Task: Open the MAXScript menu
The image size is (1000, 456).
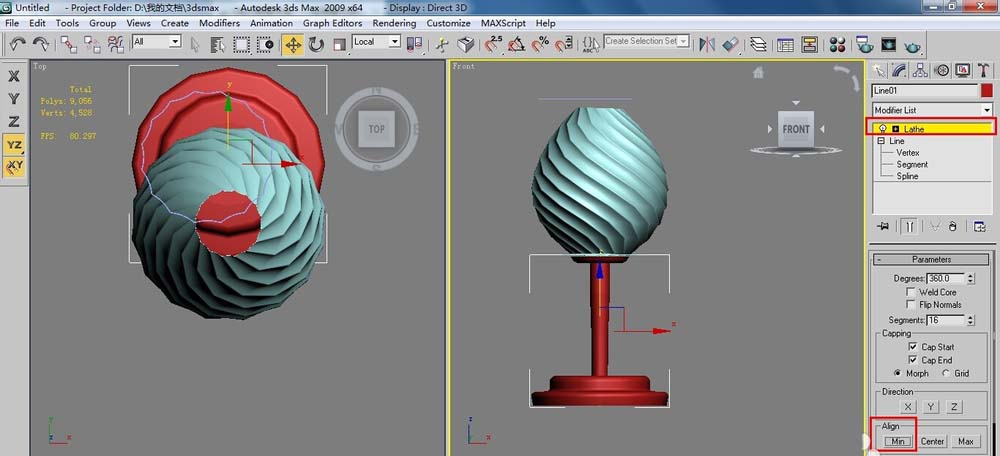Action: [503, 23]
